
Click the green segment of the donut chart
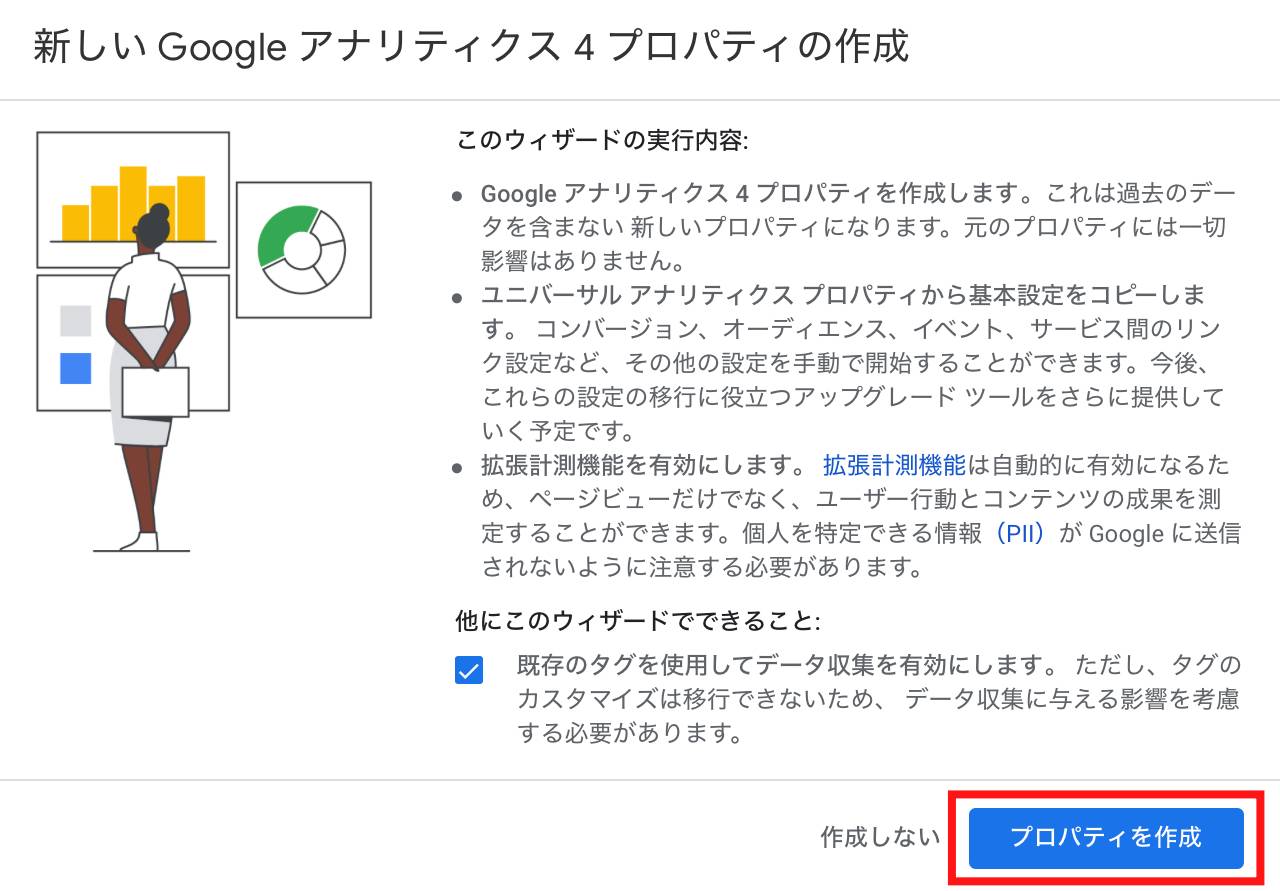pos(282,234)
